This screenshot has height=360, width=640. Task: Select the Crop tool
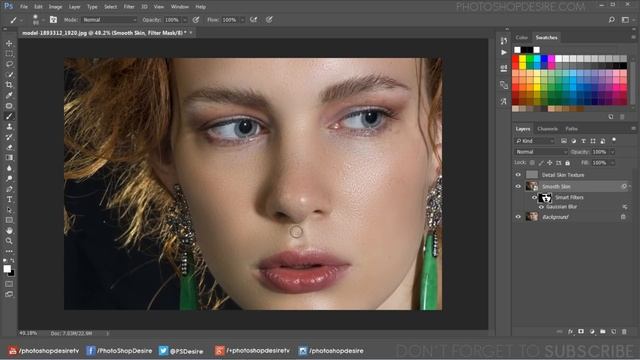(x=9, y=85)
